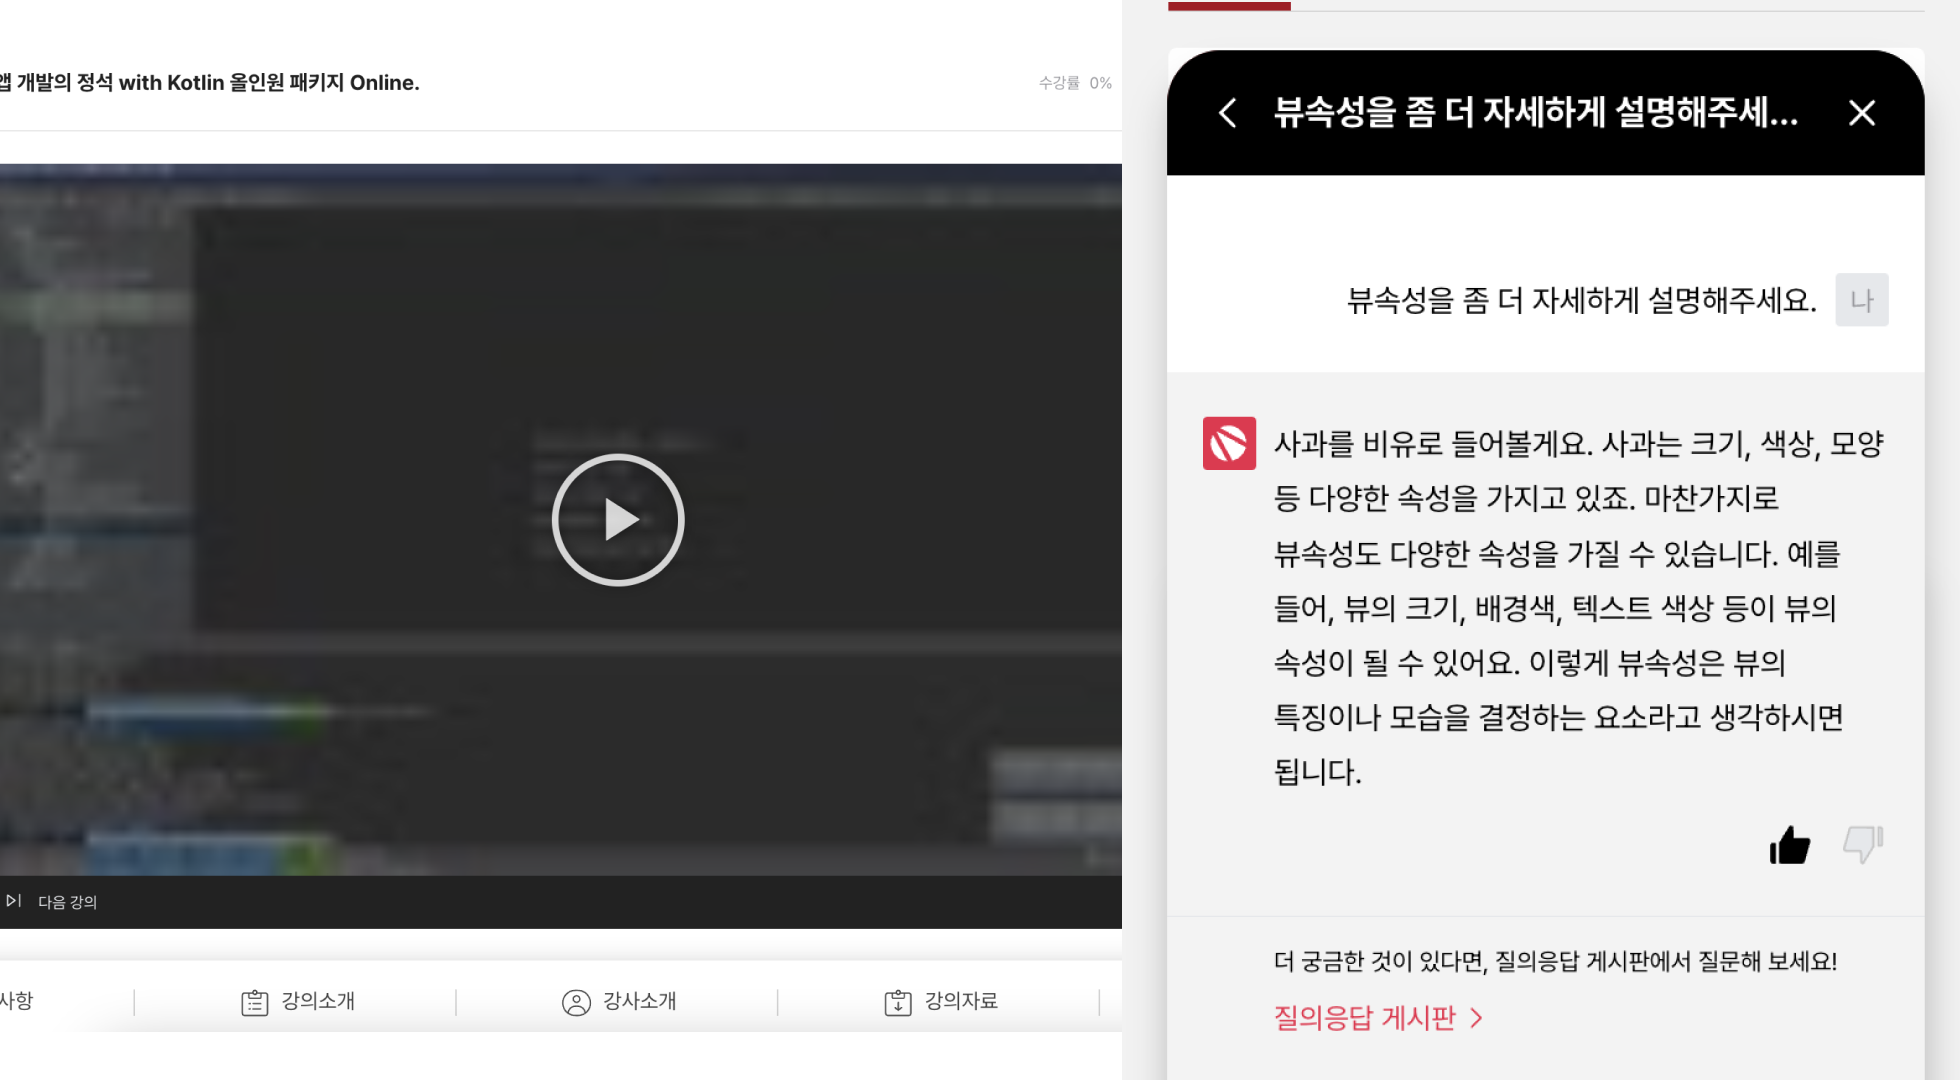Viewport: 1960px width, 1080px height.
Task: Open the 강사소개 tab
Action: tap(619, 1001)
